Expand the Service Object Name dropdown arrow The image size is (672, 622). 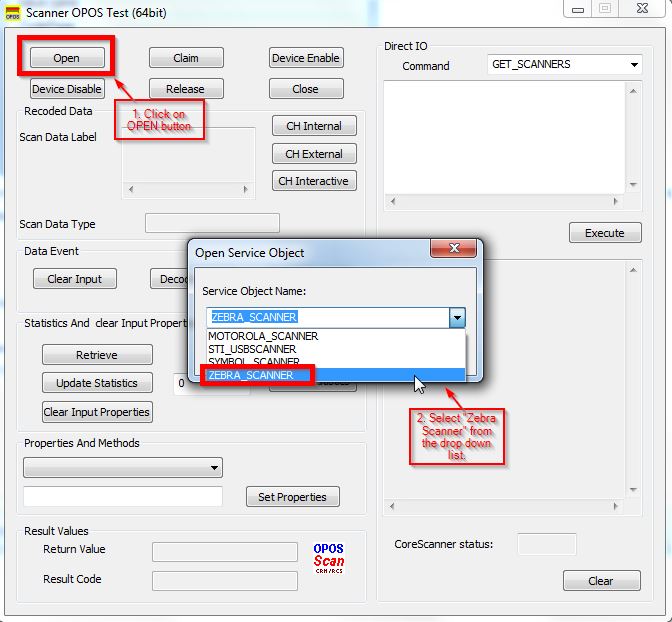point(456,317)
